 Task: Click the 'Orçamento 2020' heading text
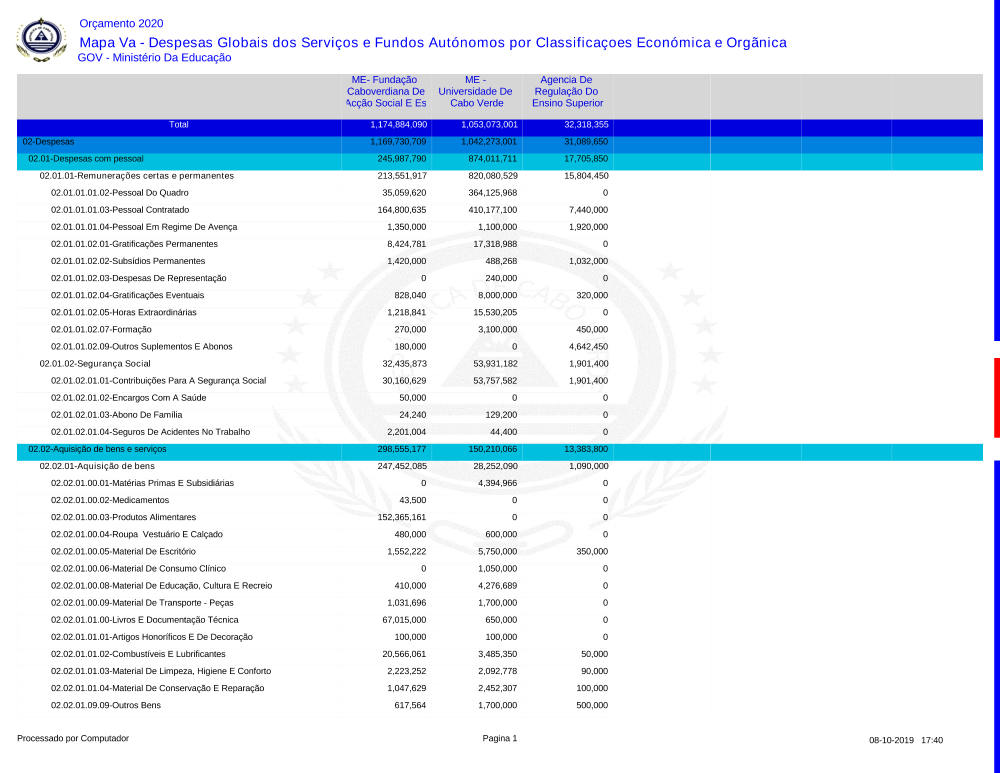121,24
